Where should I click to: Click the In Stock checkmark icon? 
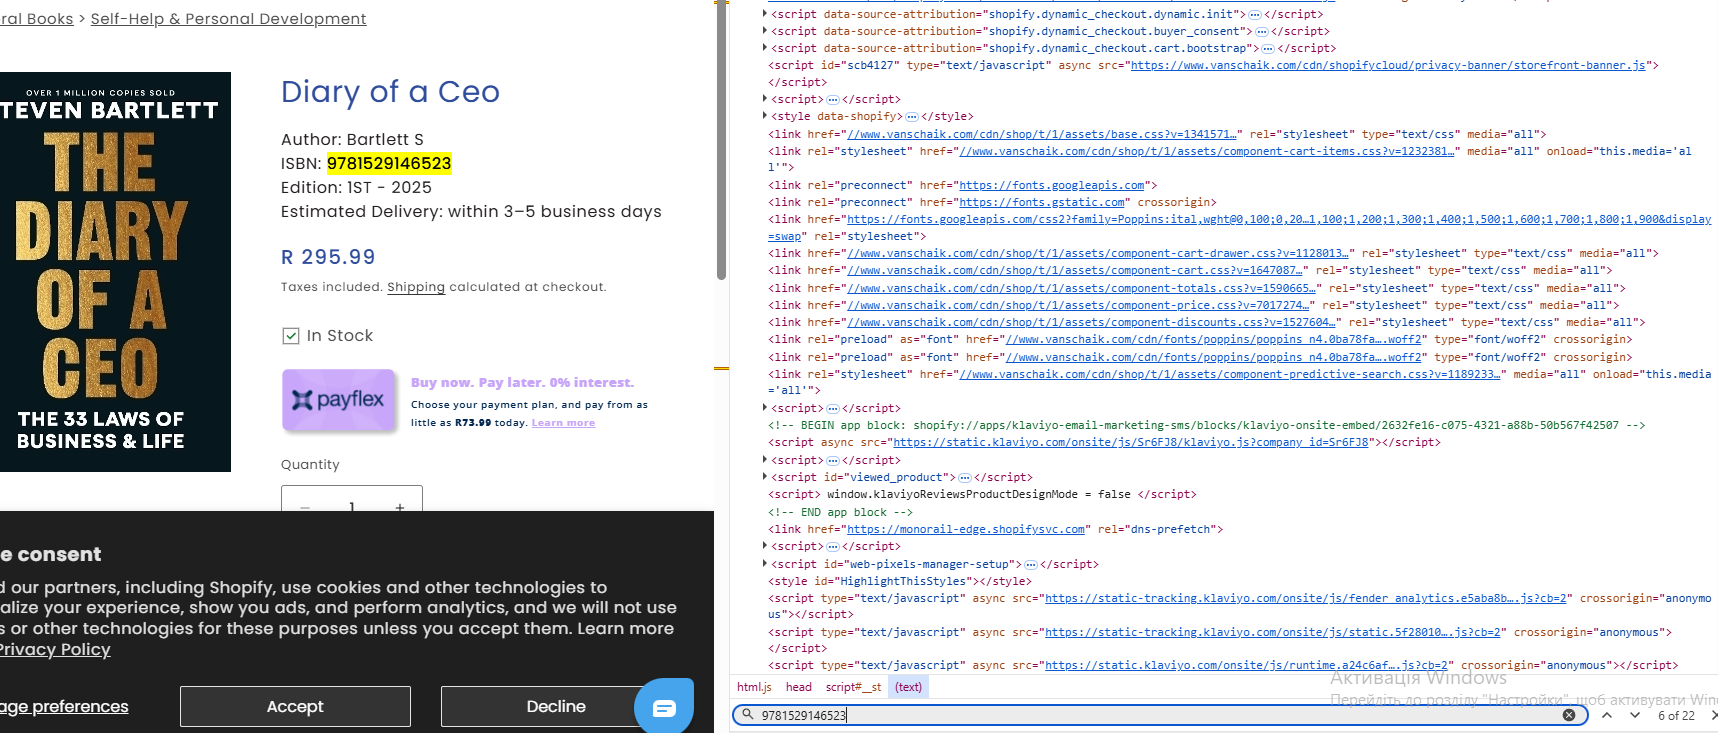[x=291, y=336]
